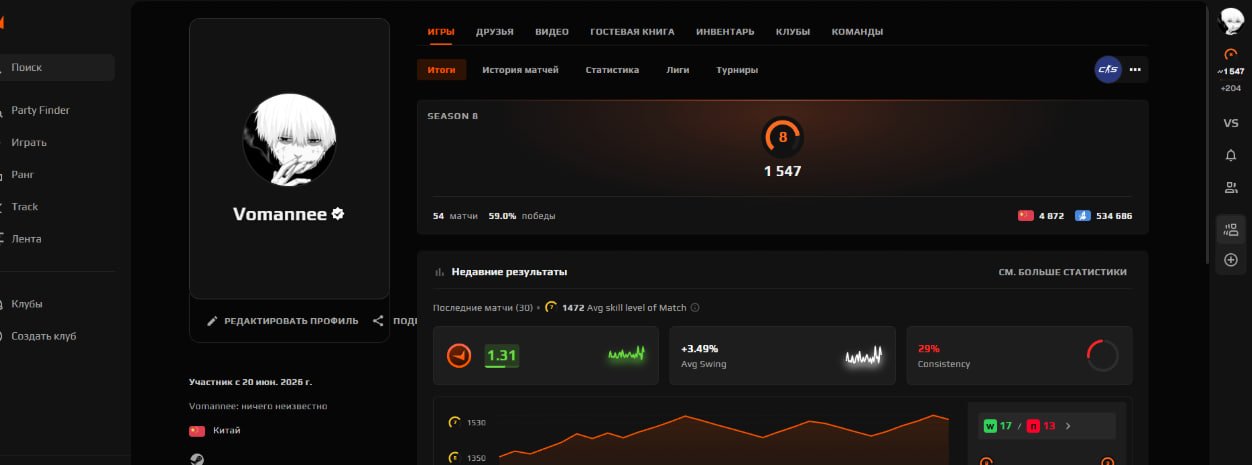Click the Steam icon under Китай
The image size is (1252, 465).
coord(197,460)
